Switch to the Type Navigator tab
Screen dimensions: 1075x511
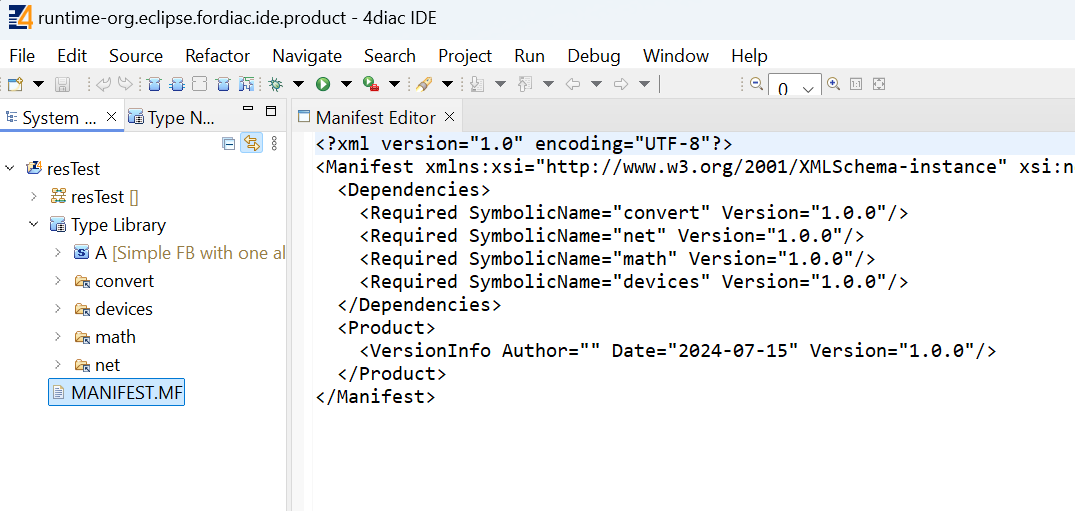(172, 118)
